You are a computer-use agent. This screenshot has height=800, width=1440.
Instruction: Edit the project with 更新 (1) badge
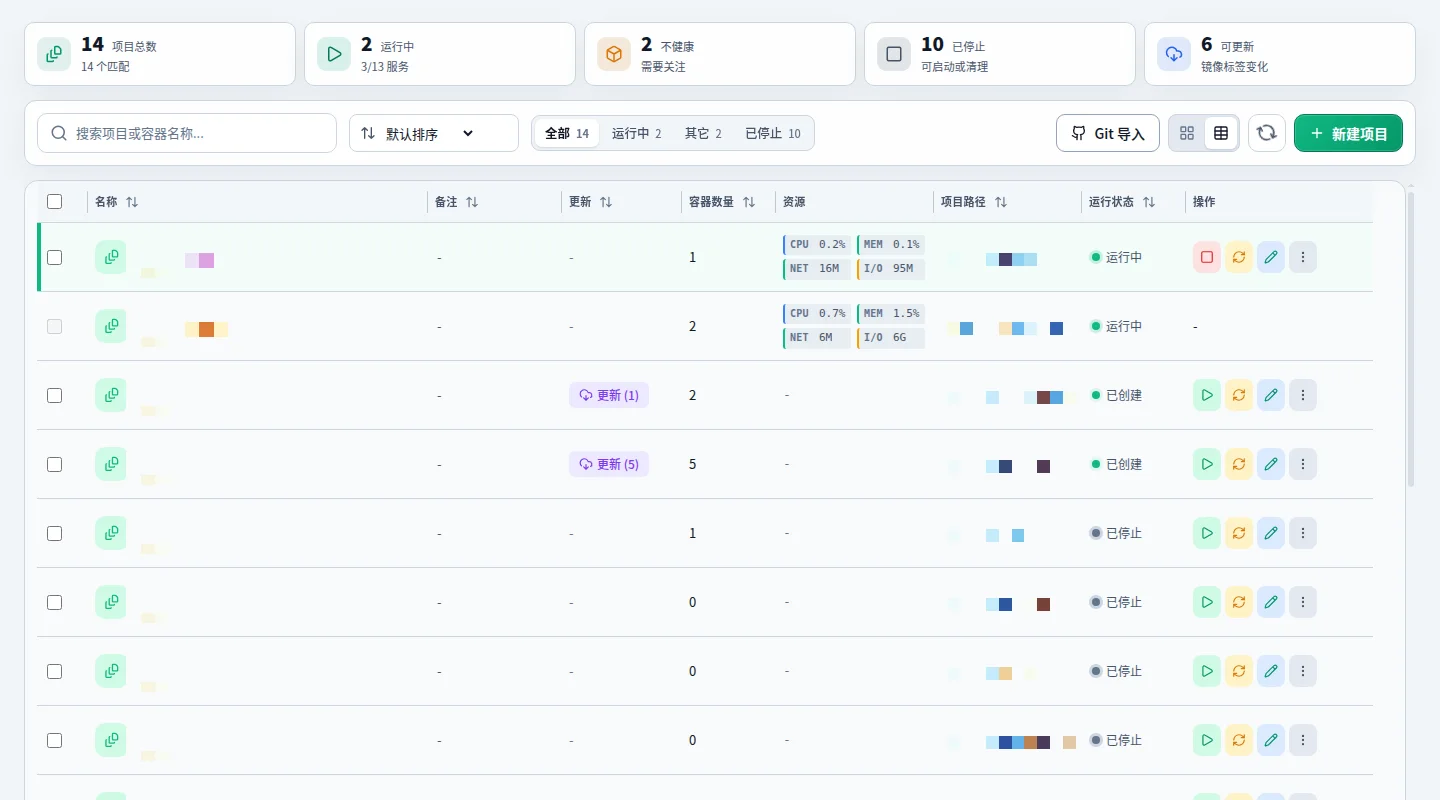click(x=1271, y=395)
